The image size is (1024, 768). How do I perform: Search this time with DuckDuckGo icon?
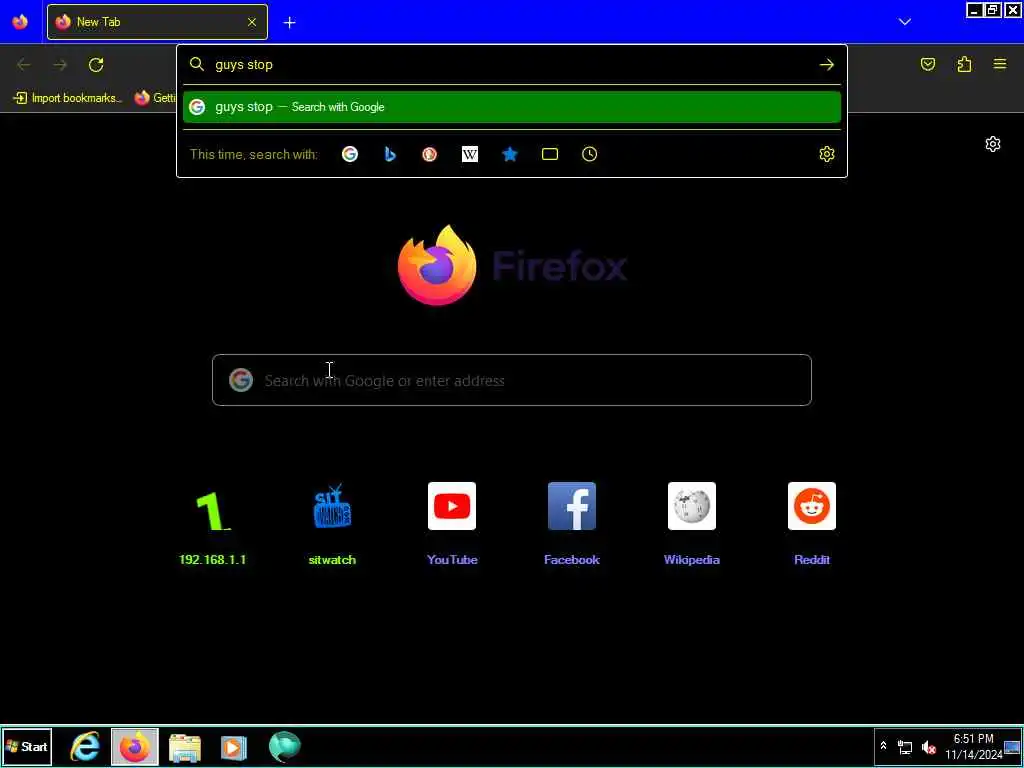pos(429,154)
